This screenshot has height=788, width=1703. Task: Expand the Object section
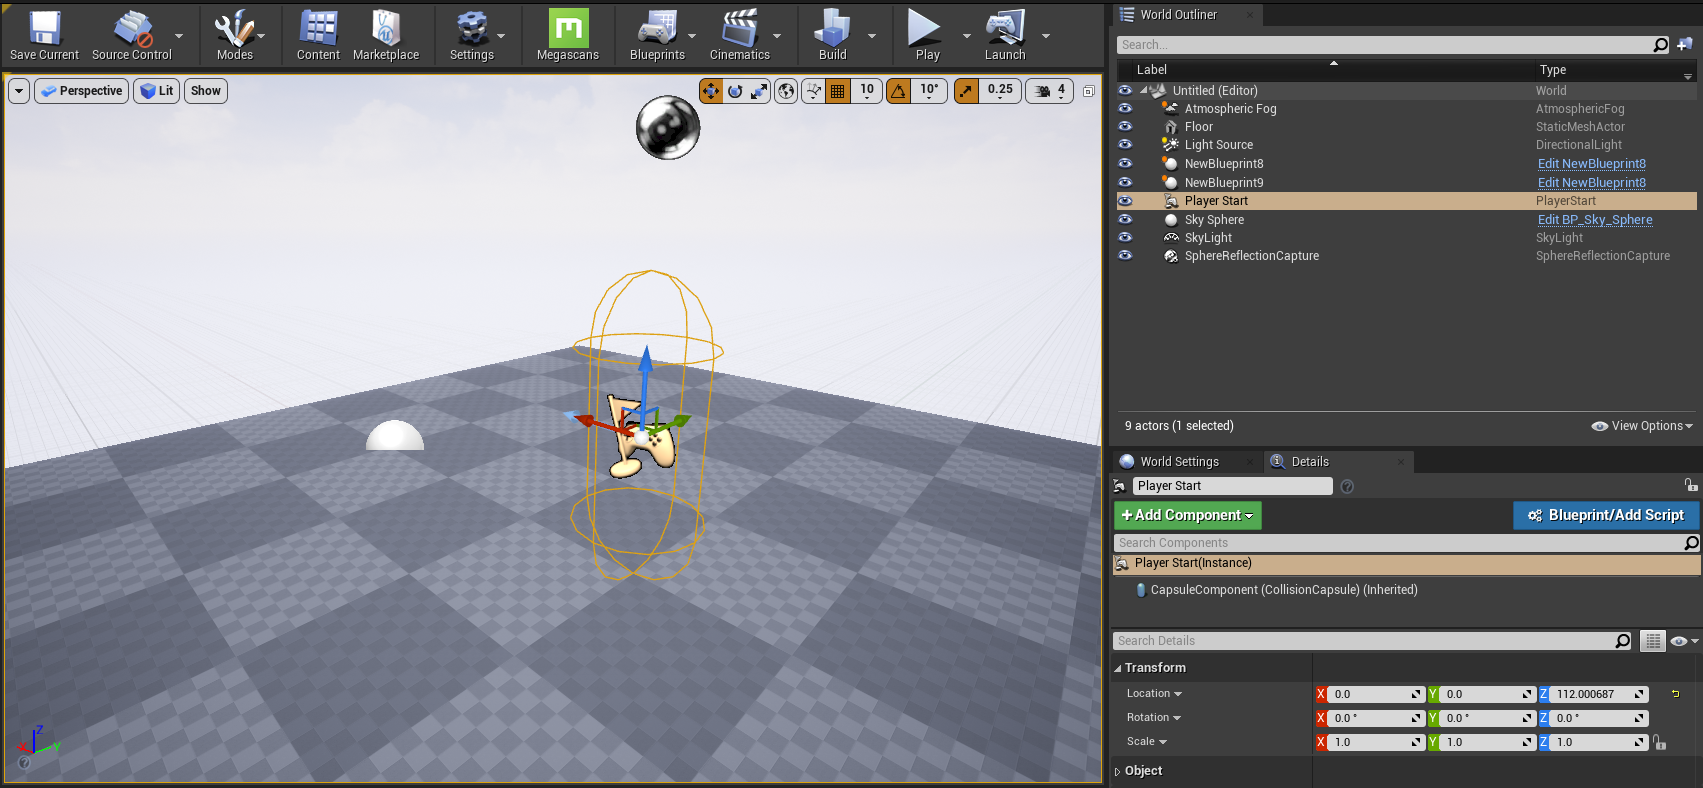tap(1118, 771)
